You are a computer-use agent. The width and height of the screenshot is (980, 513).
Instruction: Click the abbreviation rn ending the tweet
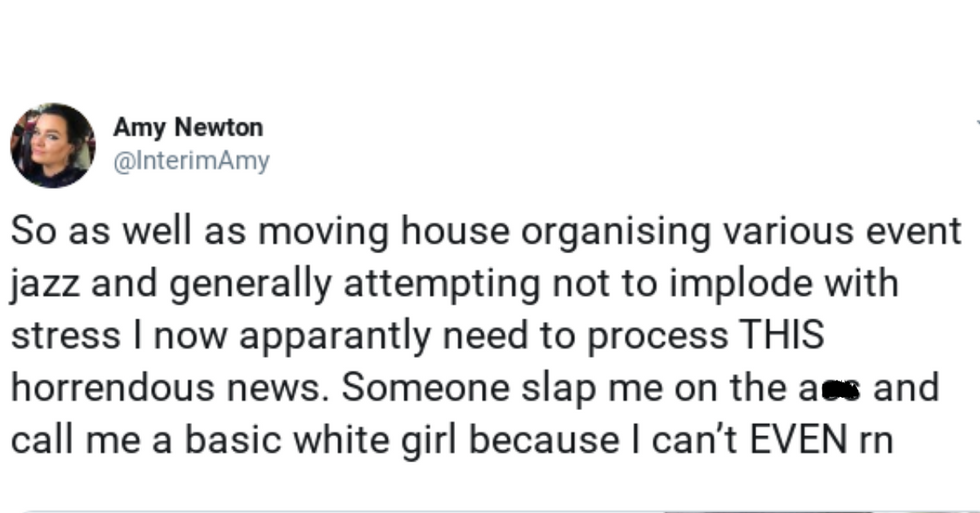coord(876,442)
